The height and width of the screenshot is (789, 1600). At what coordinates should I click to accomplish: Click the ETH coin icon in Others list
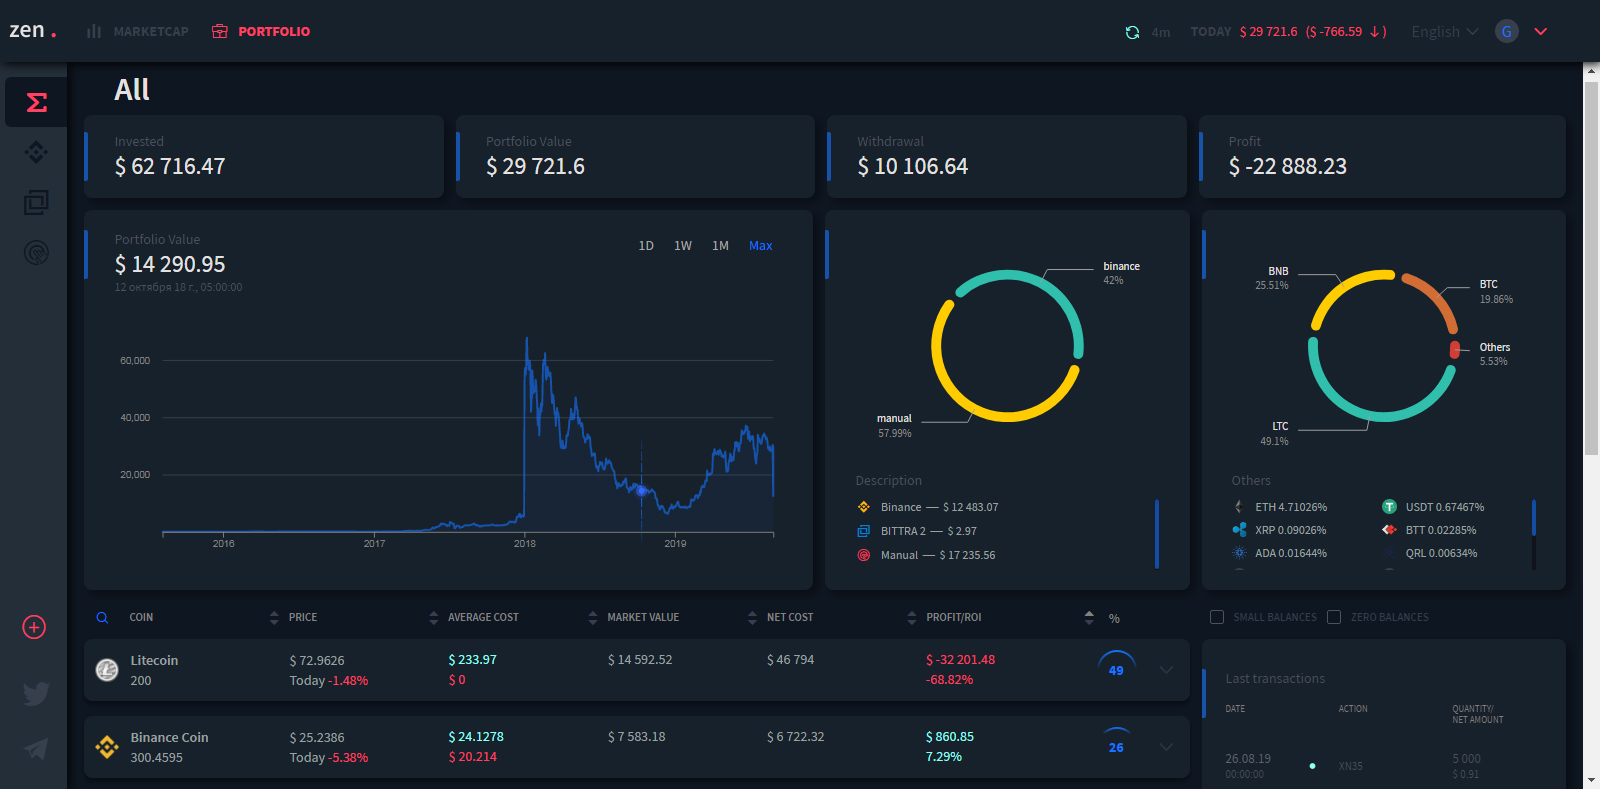tap(1239, 507)
